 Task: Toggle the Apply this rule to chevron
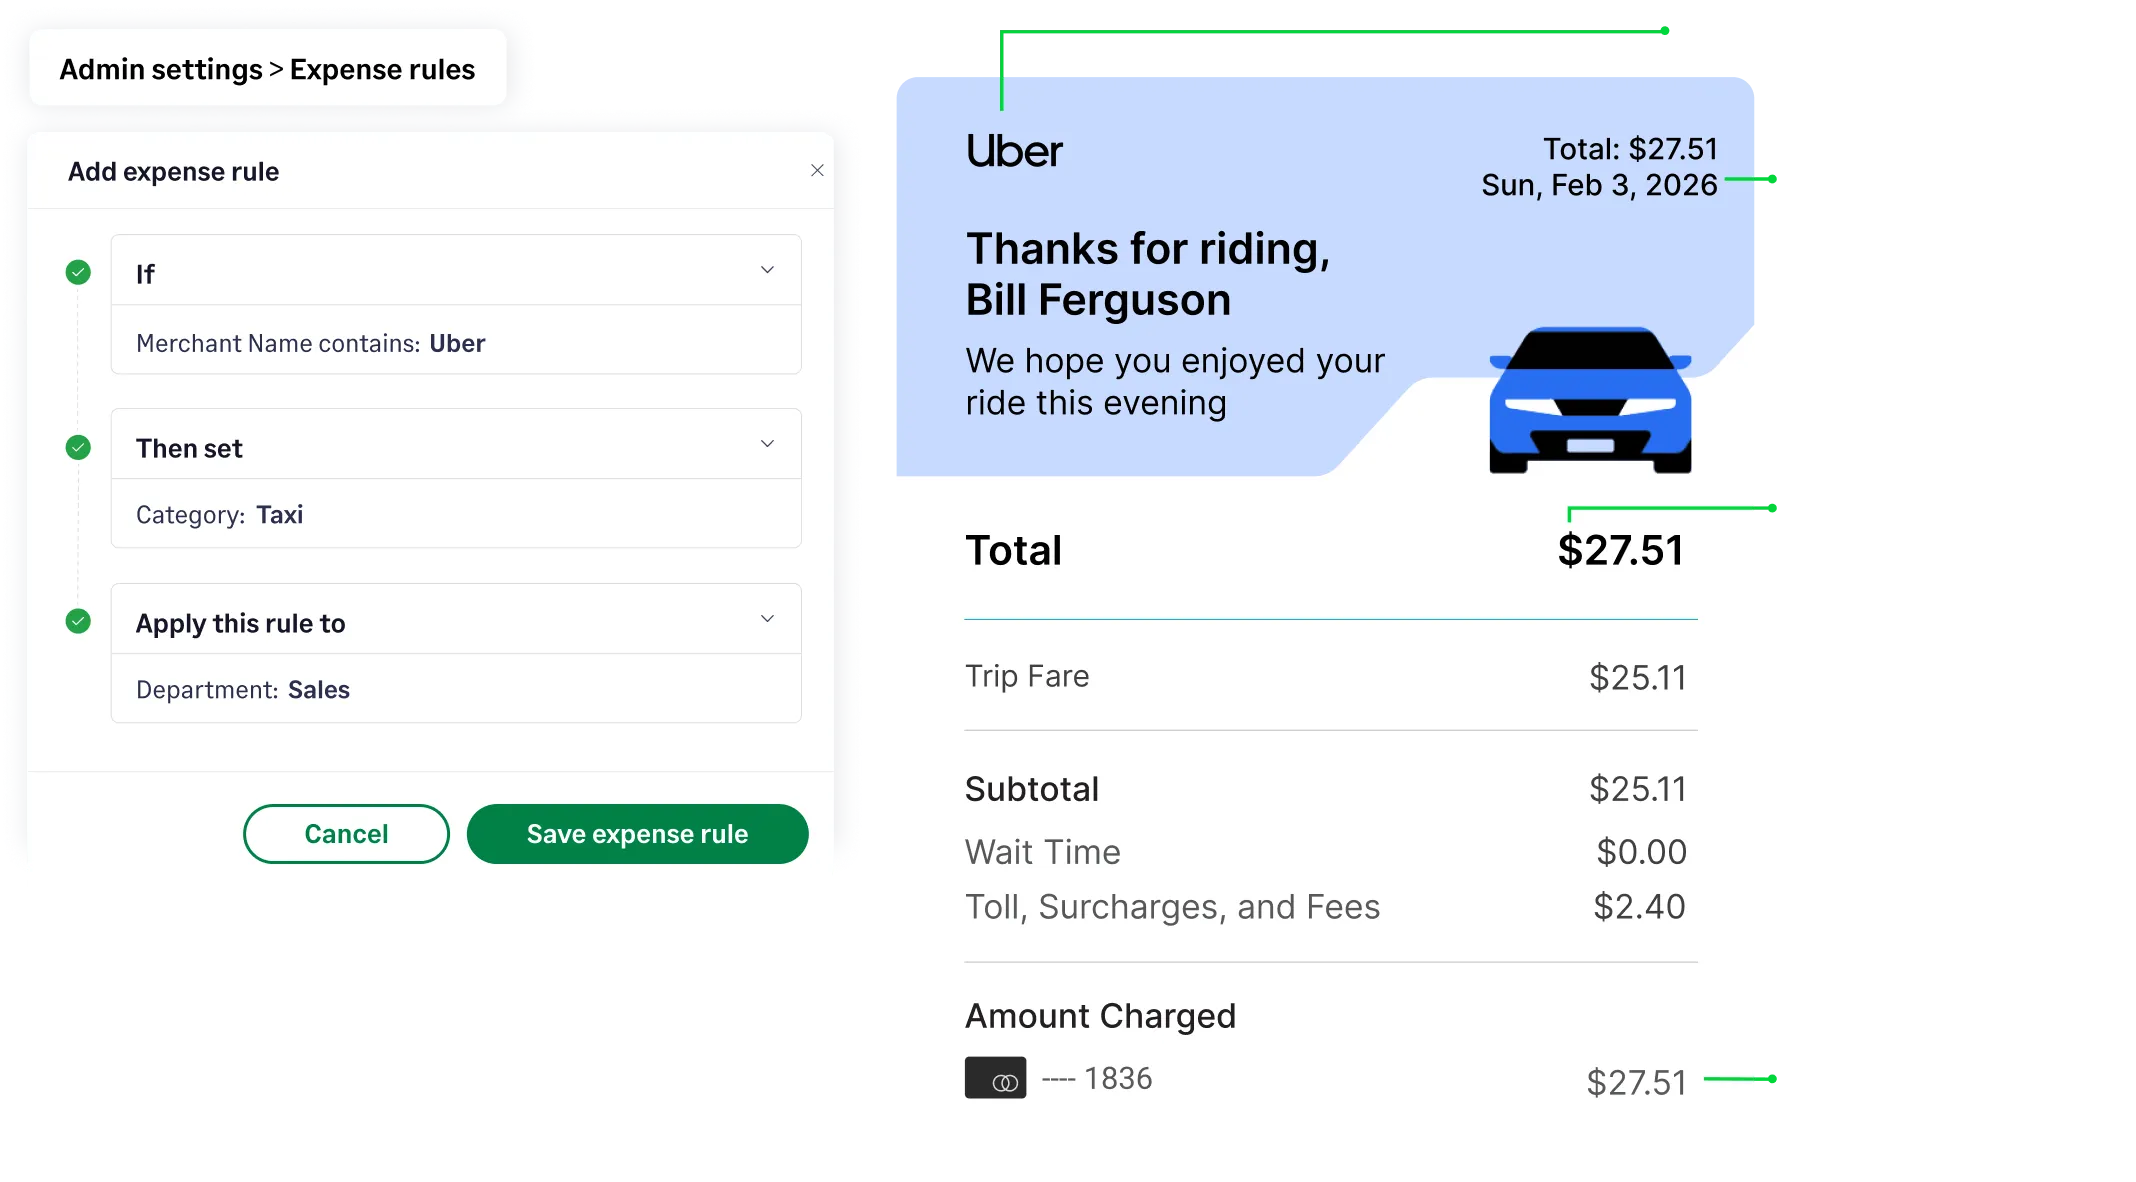tap(767, 619)
